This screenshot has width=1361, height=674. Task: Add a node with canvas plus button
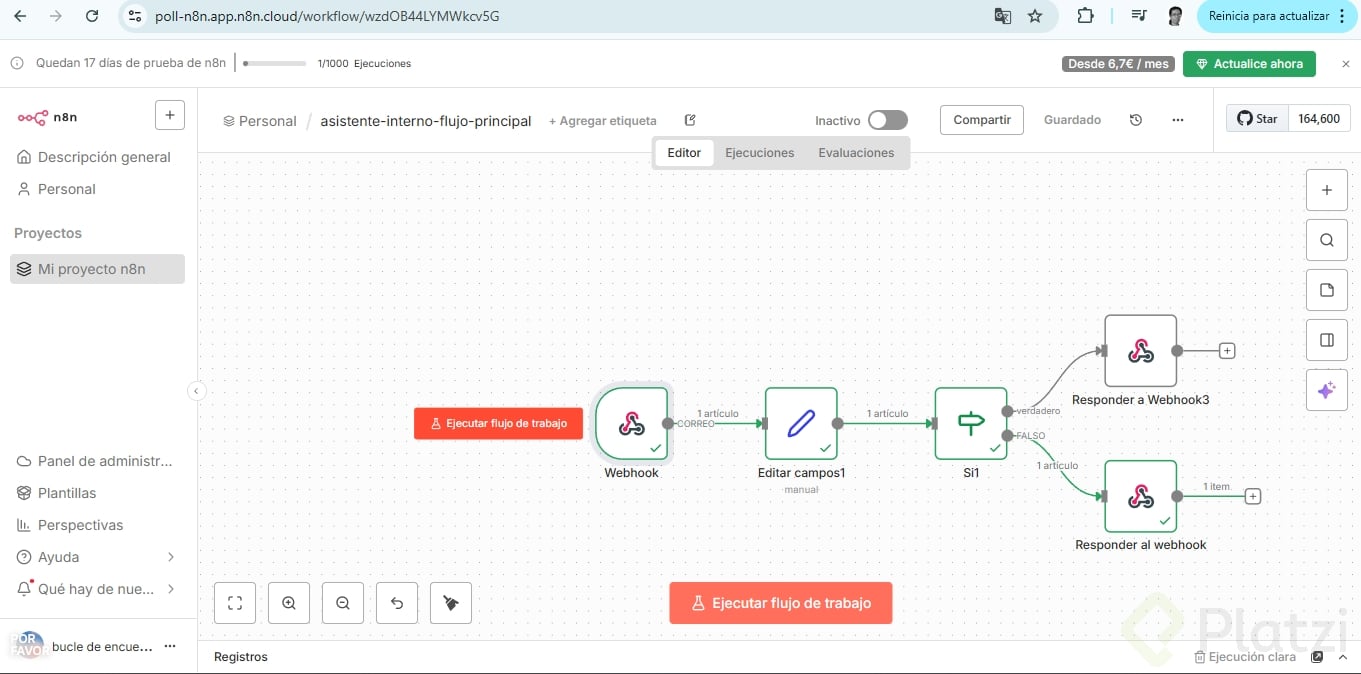click(1327, 190)
